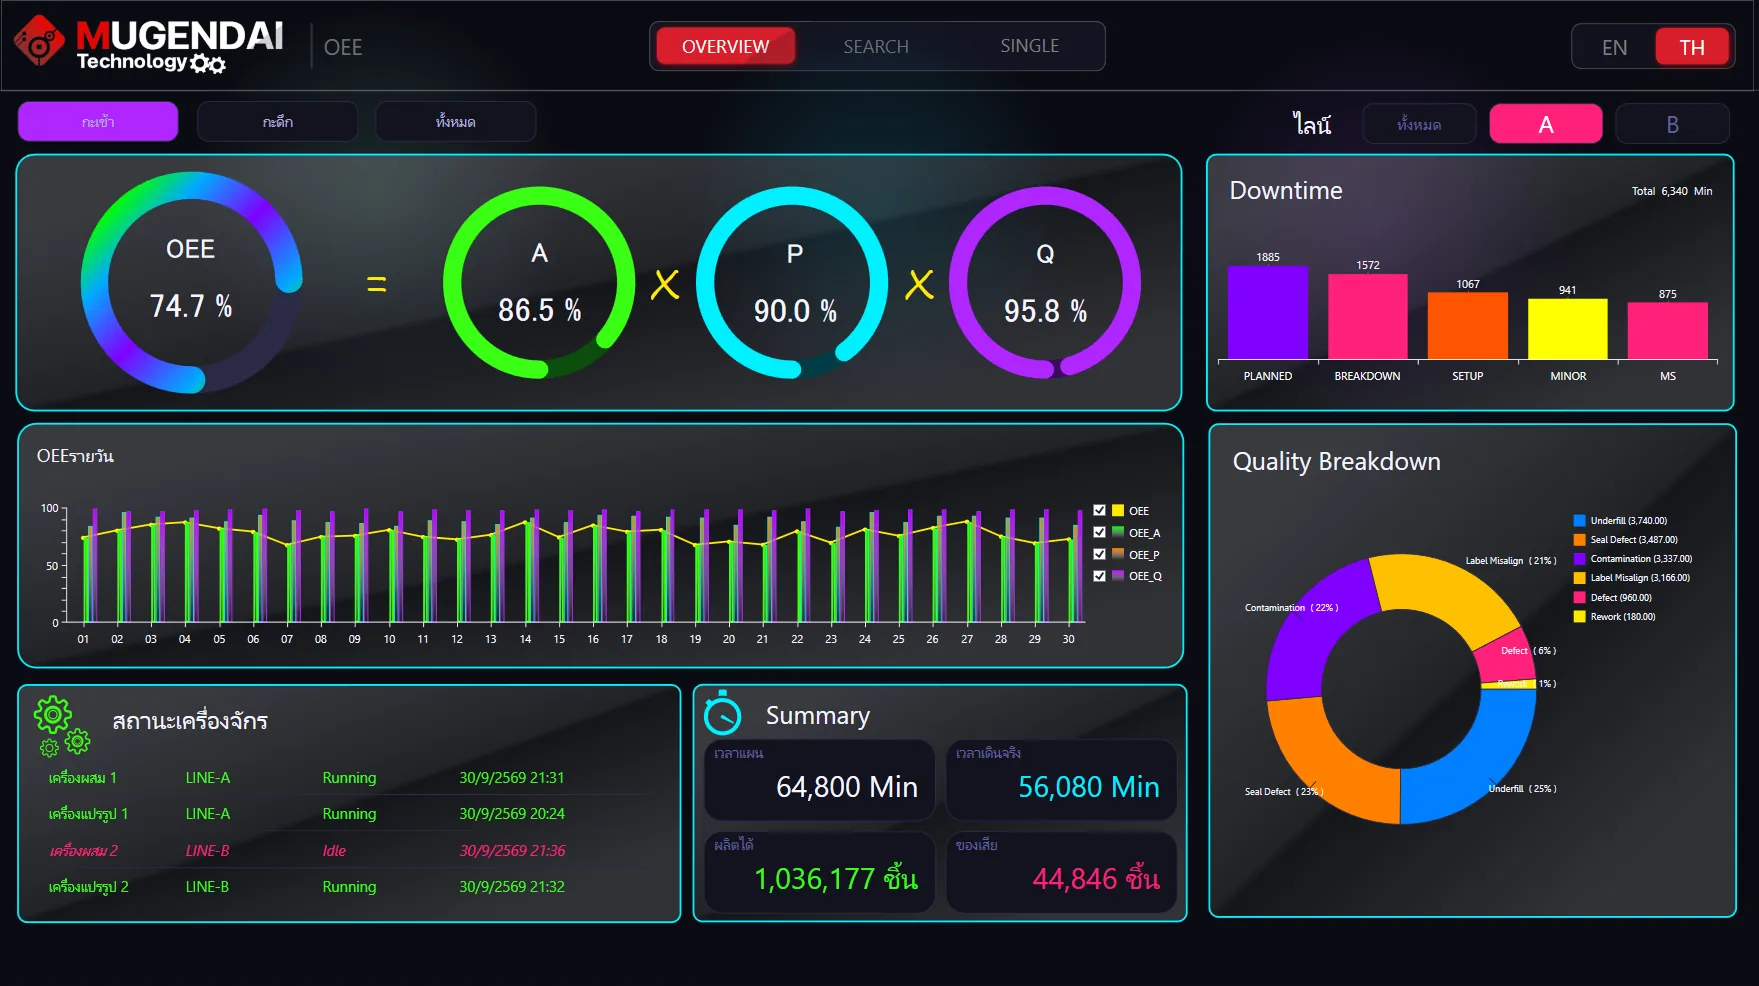Click the Total 6,340 Min downtime label
The height and width of the screenshot is (986, 1759).
click(x=1672, y=191)
